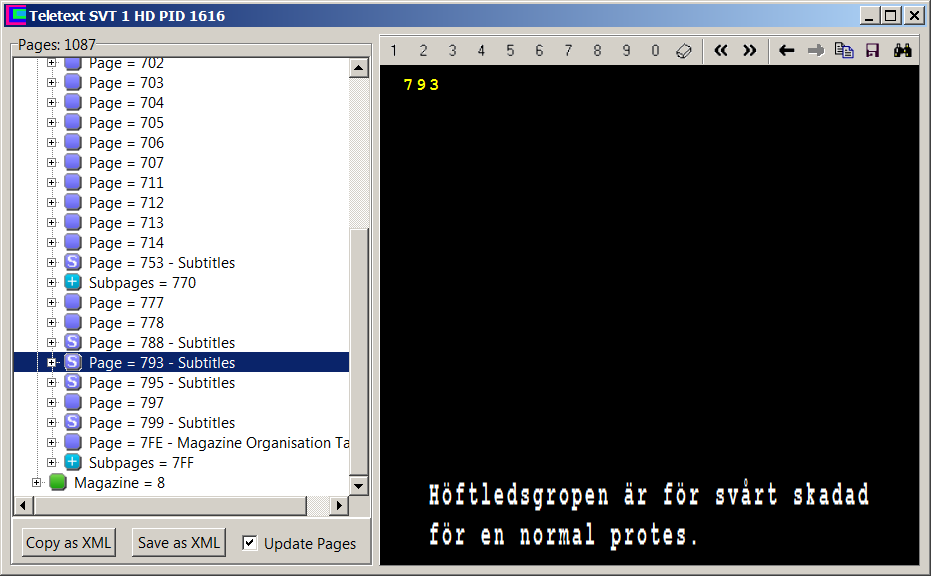This screenshot has height=576, width=931.
Task: Click the Subpages 770 plus icon
Action: 72,282
